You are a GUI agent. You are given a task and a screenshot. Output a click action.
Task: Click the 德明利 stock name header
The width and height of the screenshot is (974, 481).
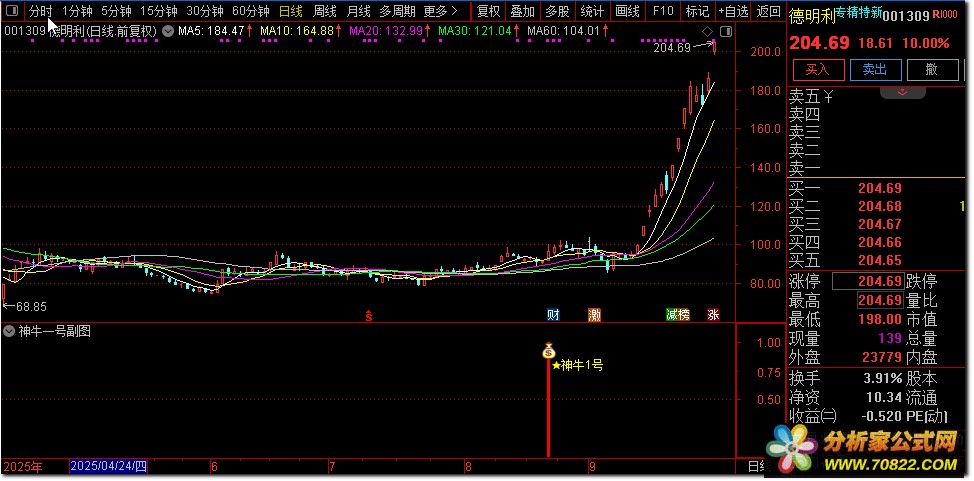(x=811, y=16)
